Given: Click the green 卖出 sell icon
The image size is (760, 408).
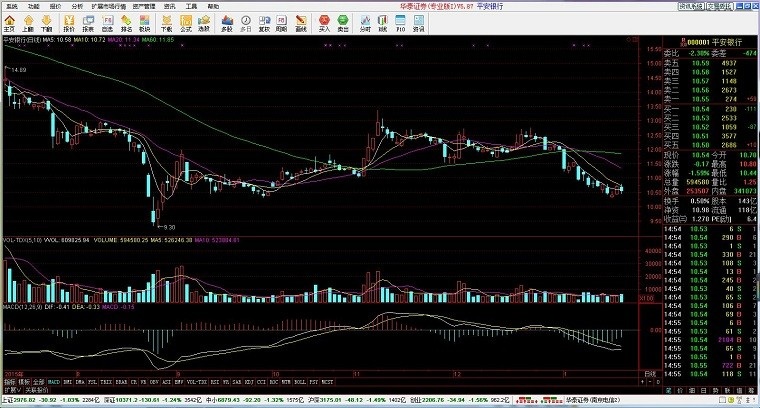Looking at the screenshot, I should [x=343, y=23].
